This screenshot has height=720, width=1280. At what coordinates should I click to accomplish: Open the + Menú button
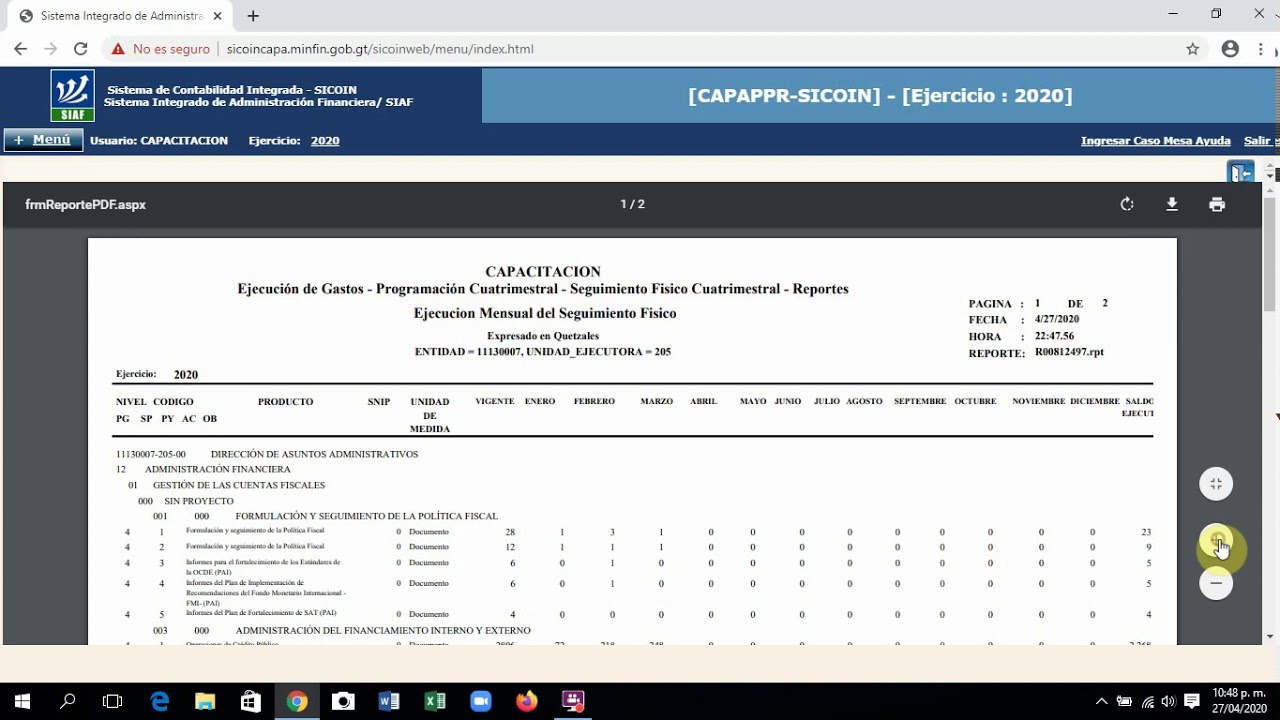[x=43, y=140]
